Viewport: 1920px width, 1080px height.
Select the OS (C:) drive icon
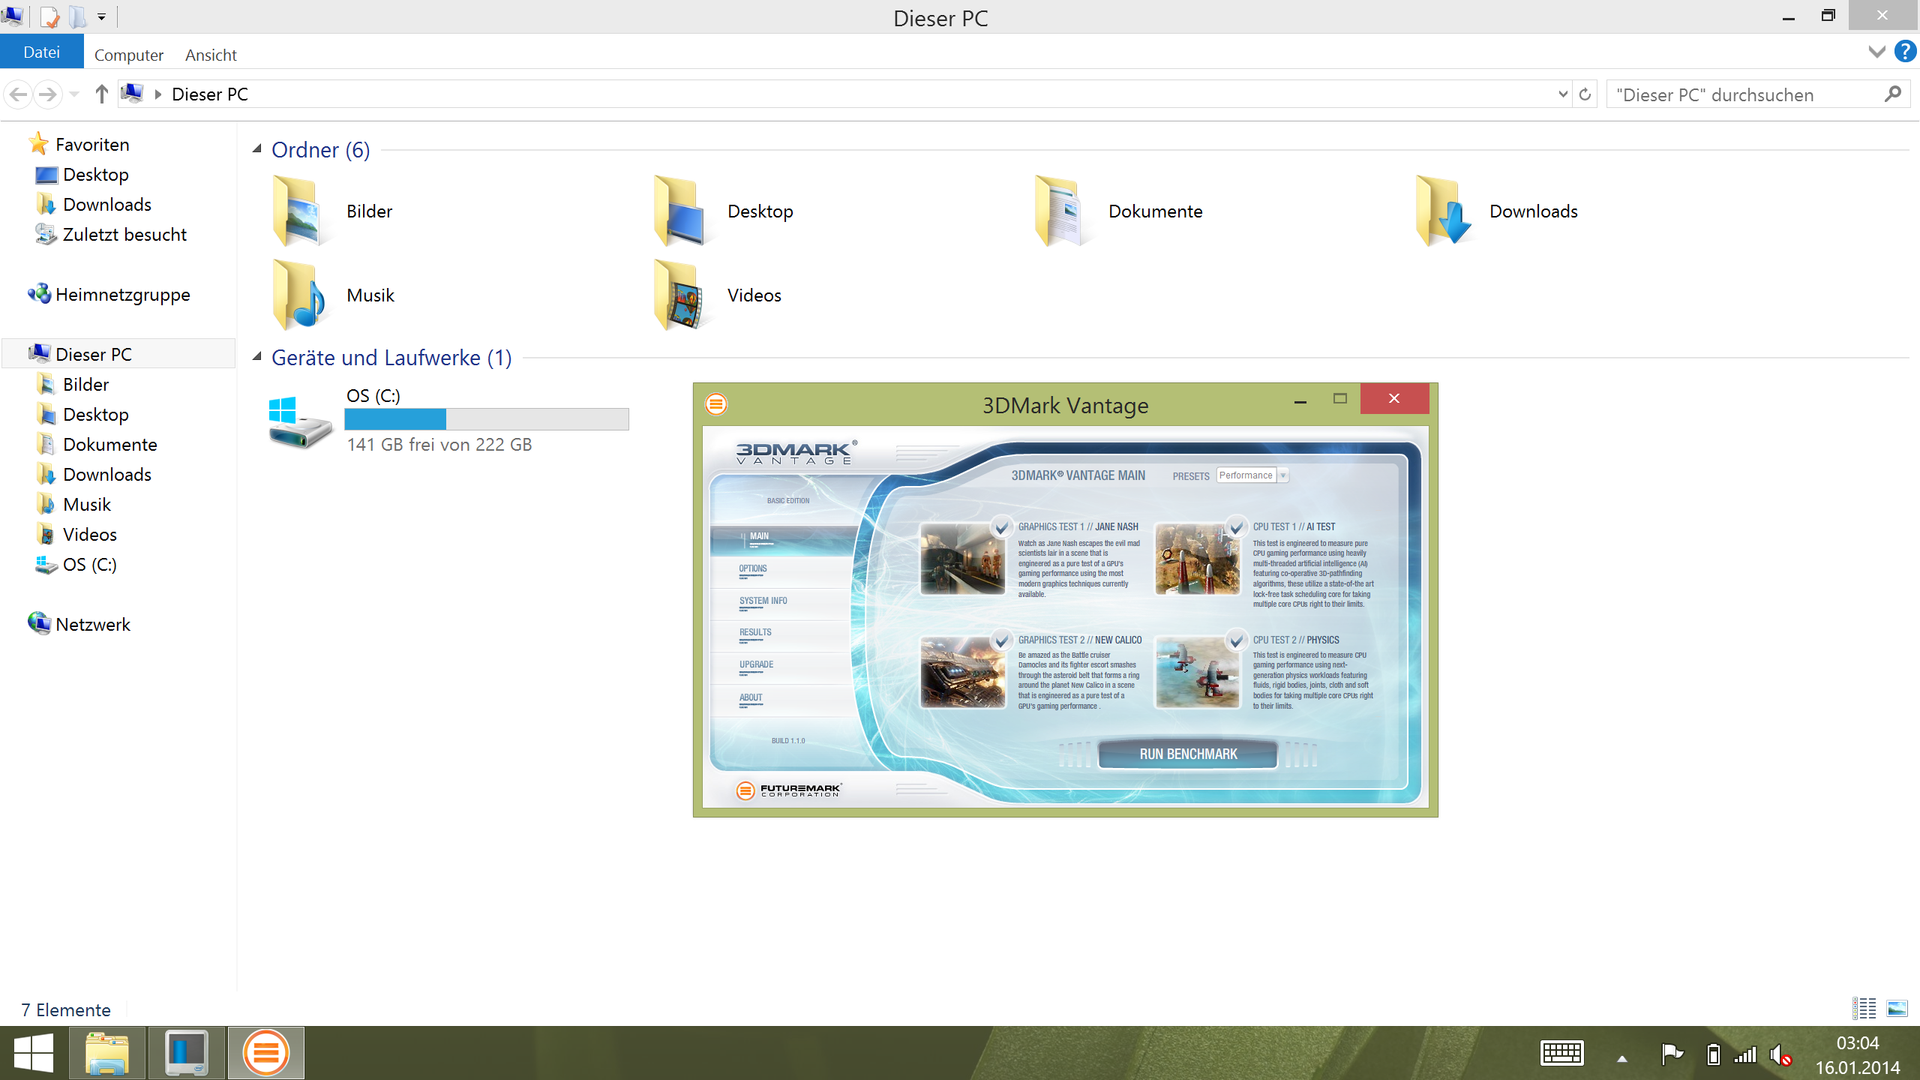pos(299,421)
